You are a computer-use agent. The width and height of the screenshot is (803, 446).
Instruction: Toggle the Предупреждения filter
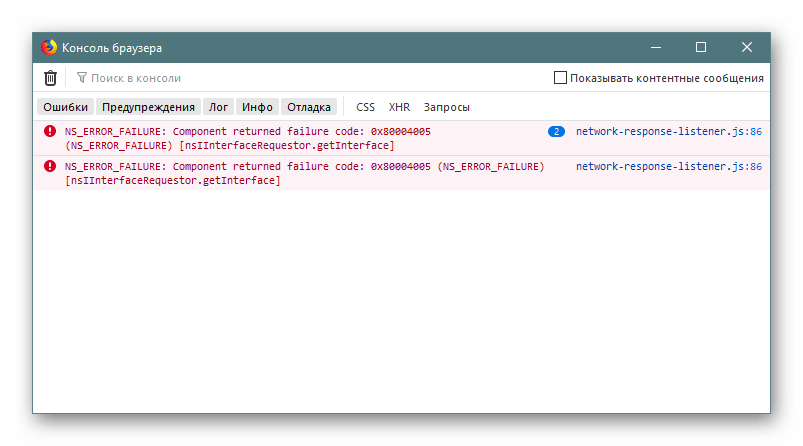[148, 107]
